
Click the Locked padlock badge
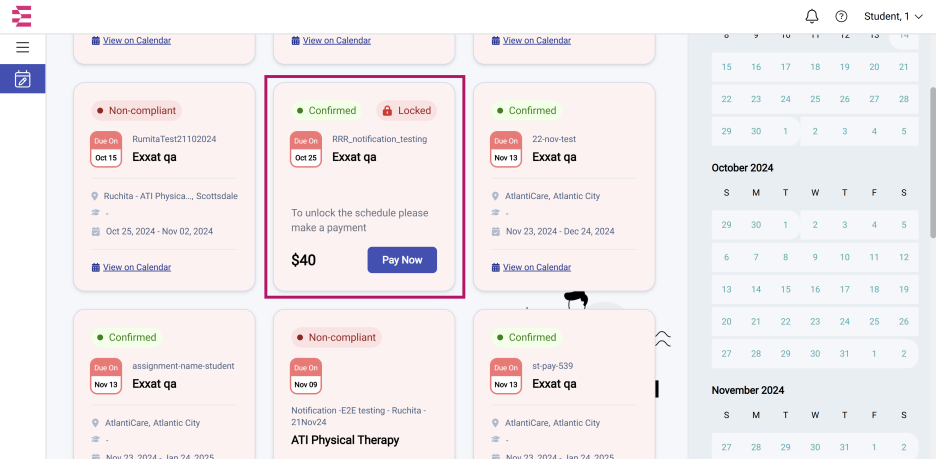point(407,110)
